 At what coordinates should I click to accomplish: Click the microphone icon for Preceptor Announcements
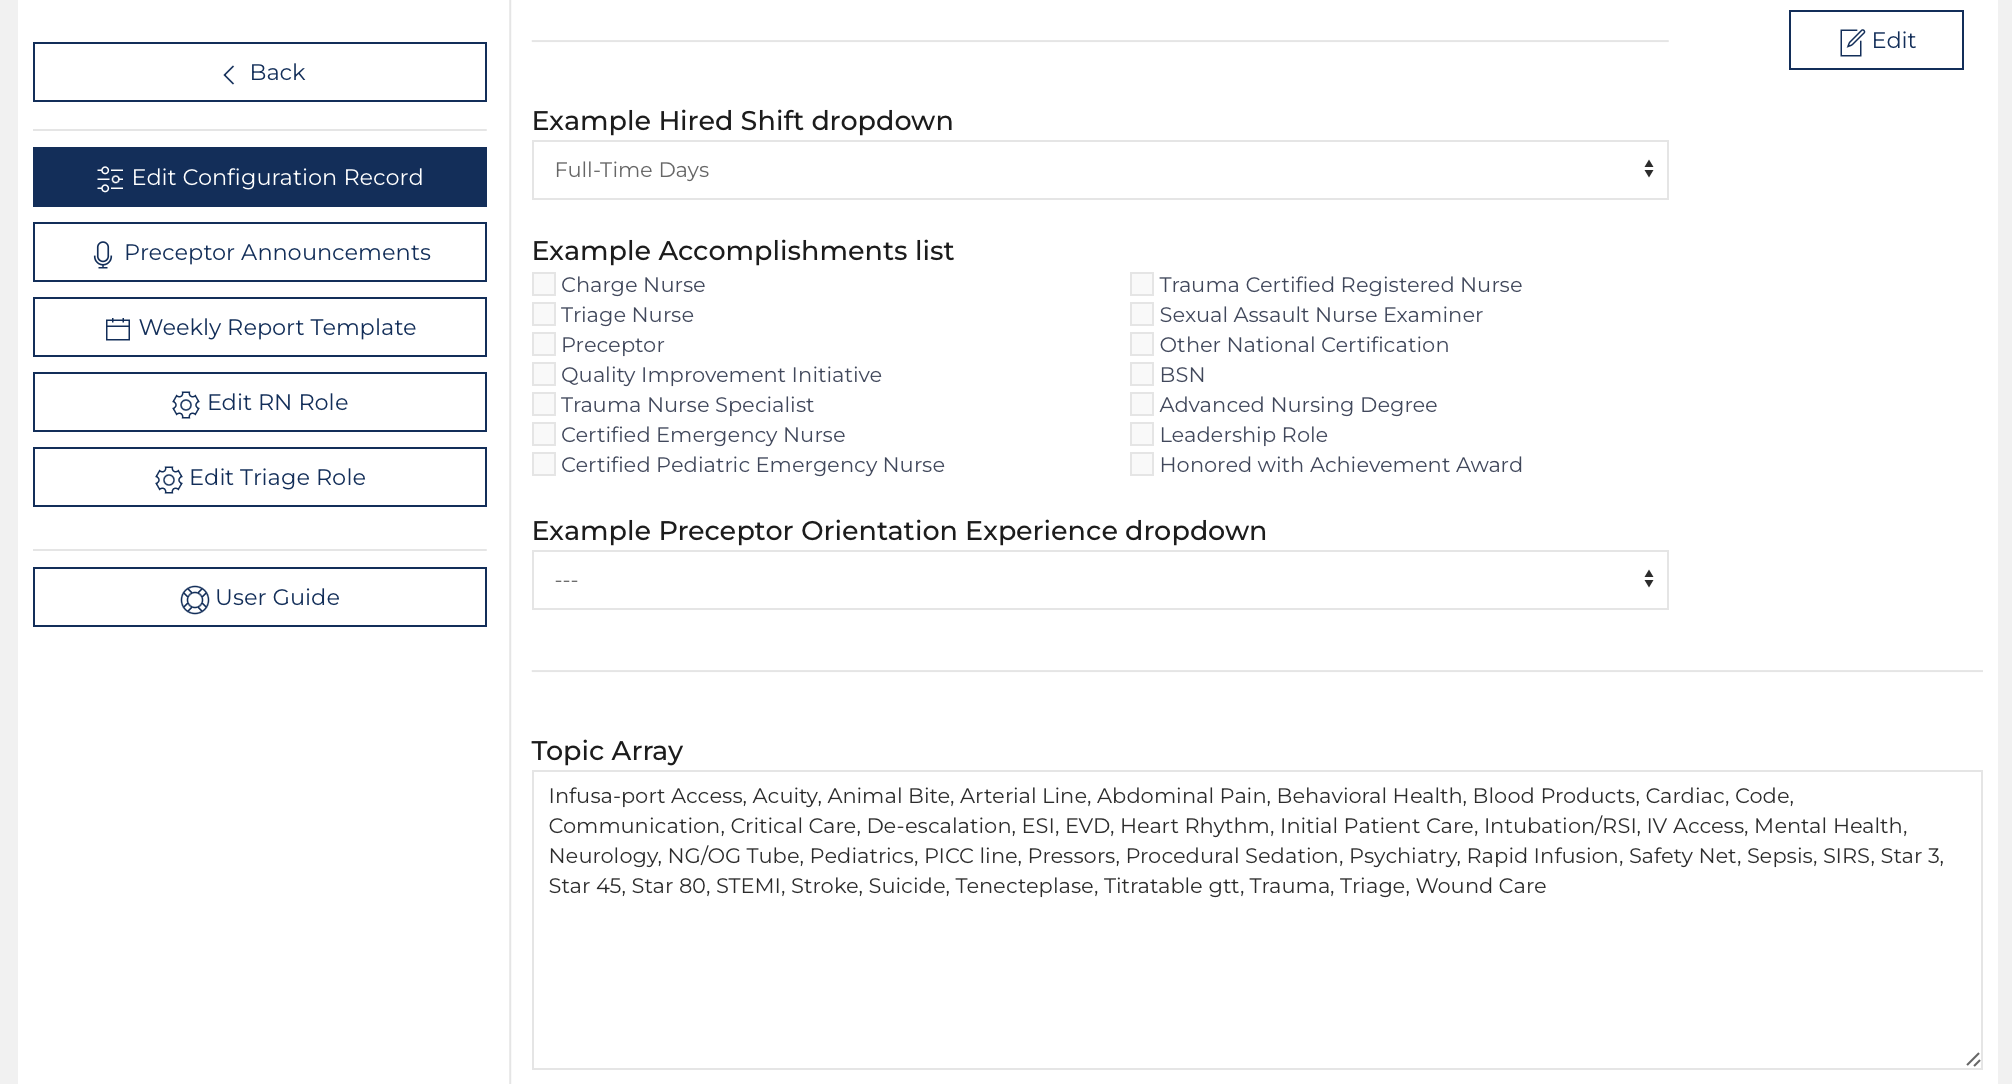(x=103, y=255)
